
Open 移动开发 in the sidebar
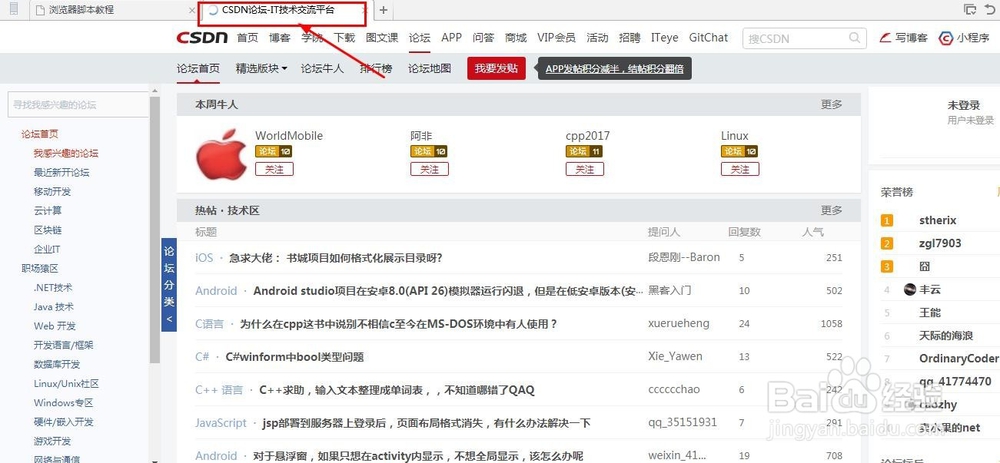pyautogui.click(x=52, y=191)
